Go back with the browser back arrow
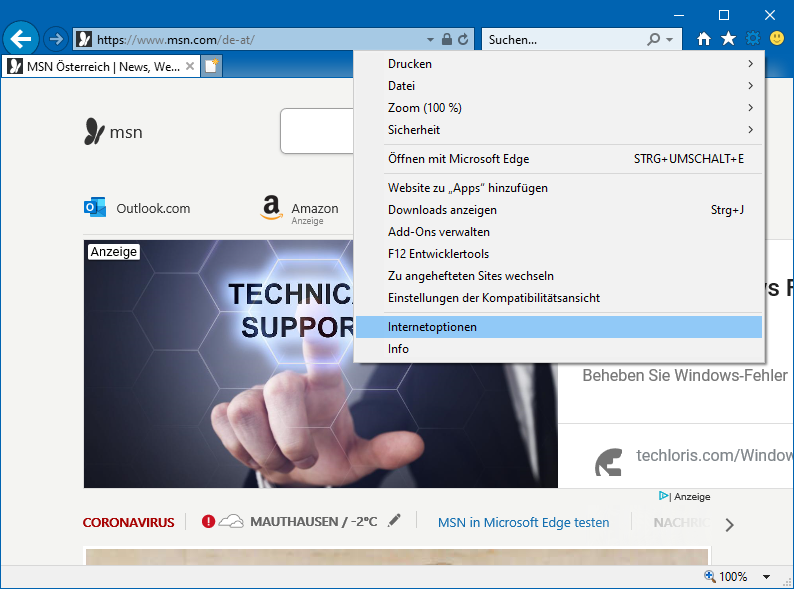Screen dimensions: 794x589 tap(20, 38)
